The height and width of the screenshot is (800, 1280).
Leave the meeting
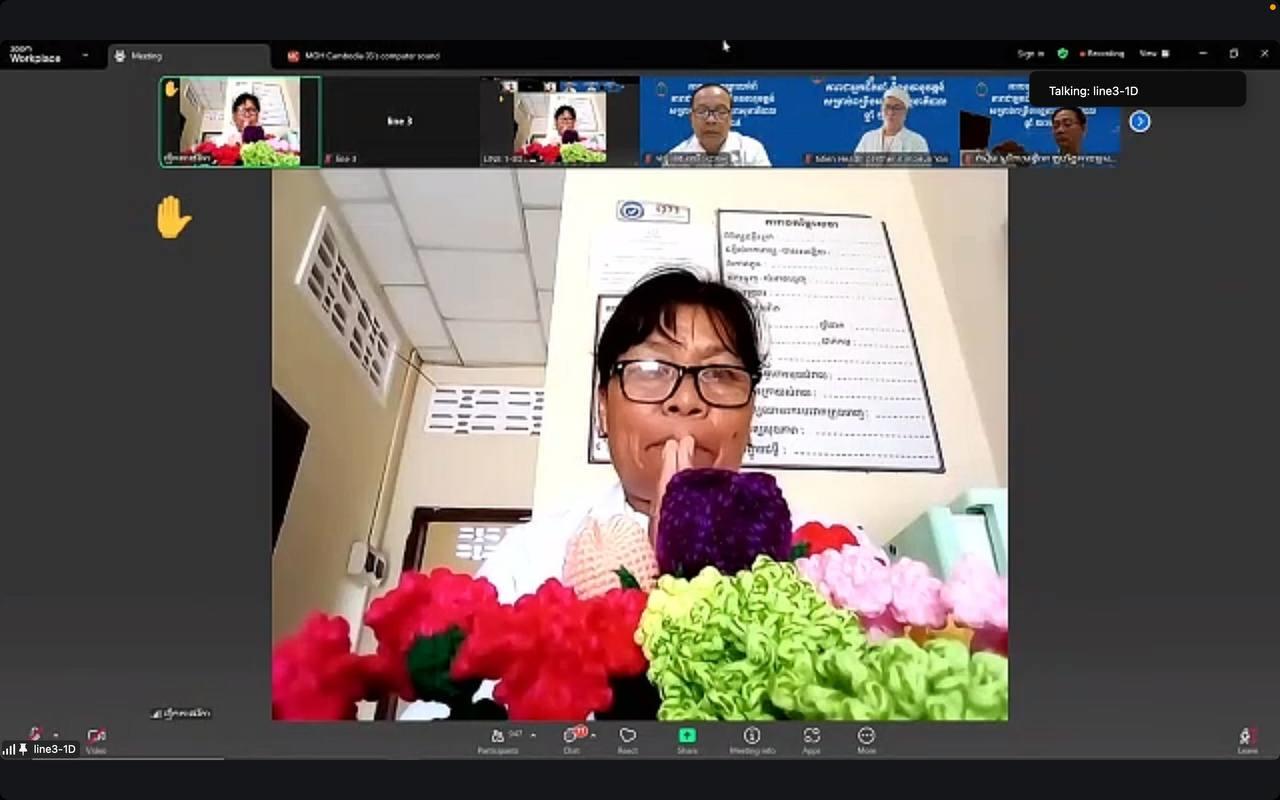pyautogui.click(x=1247, y=740)
